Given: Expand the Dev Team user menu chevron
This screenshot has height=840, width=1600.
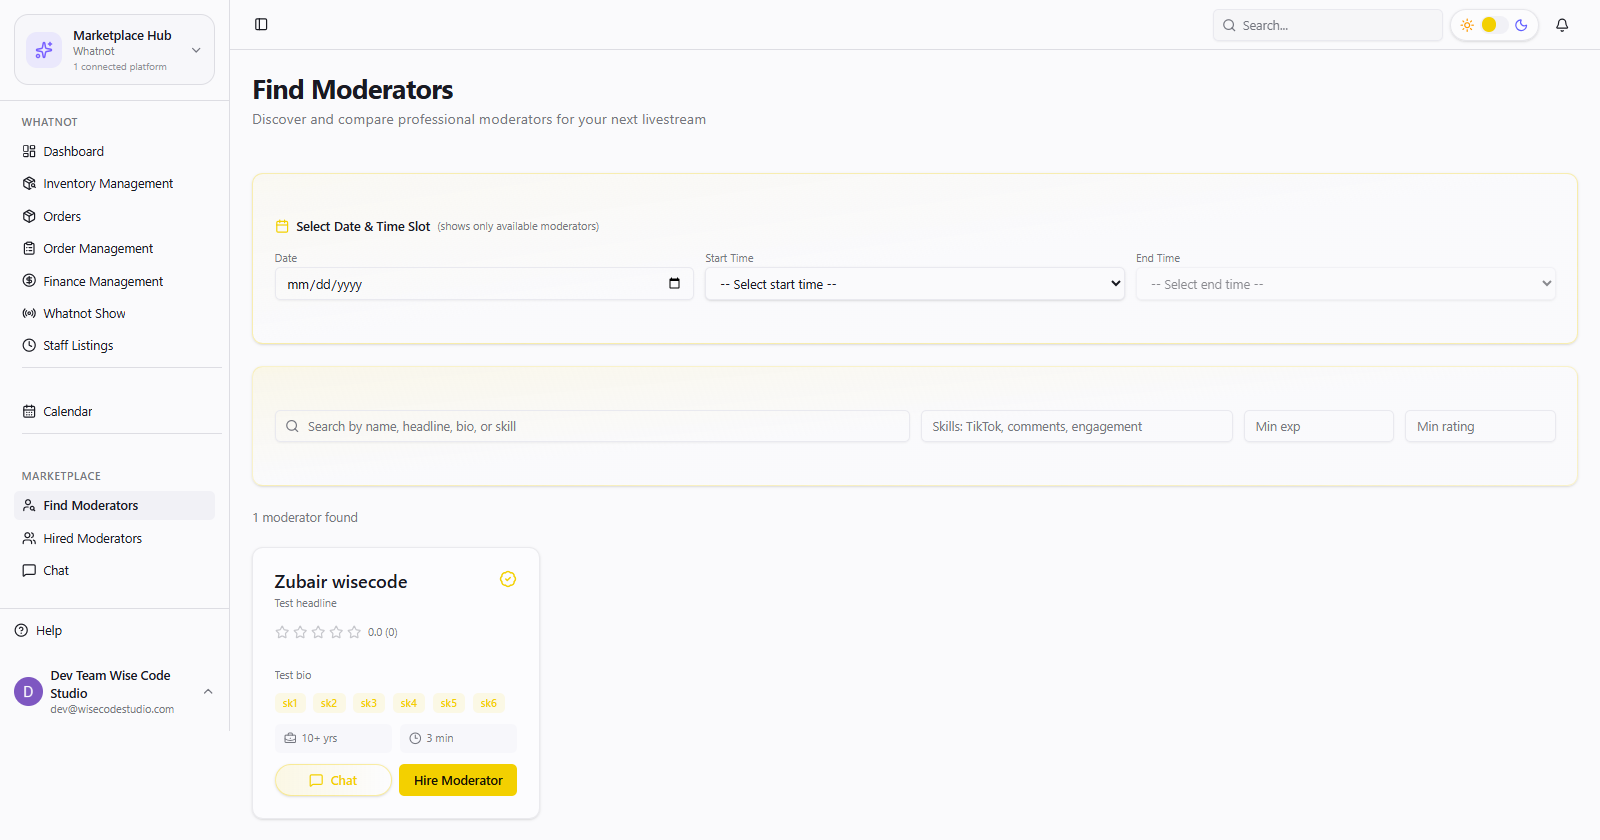Looking at the screenshot, I should point(208,692).
